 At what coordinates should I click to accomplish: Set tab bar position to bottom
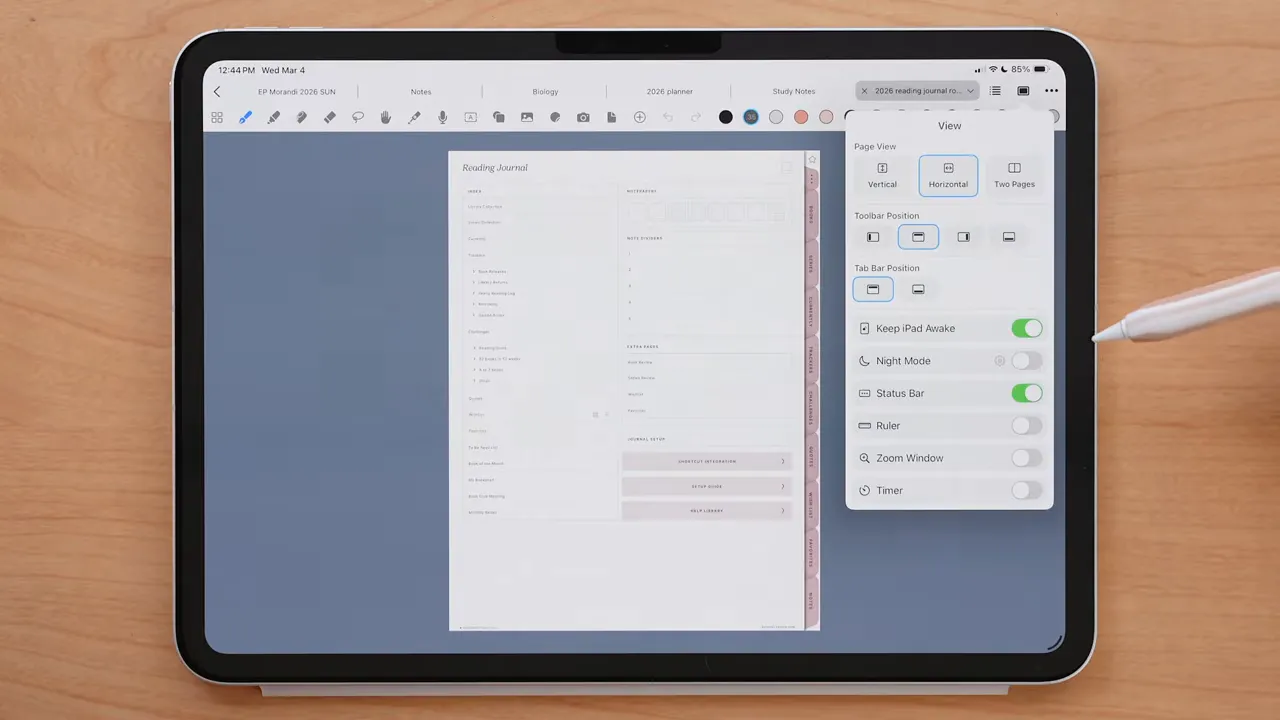(x=918, y=289)
